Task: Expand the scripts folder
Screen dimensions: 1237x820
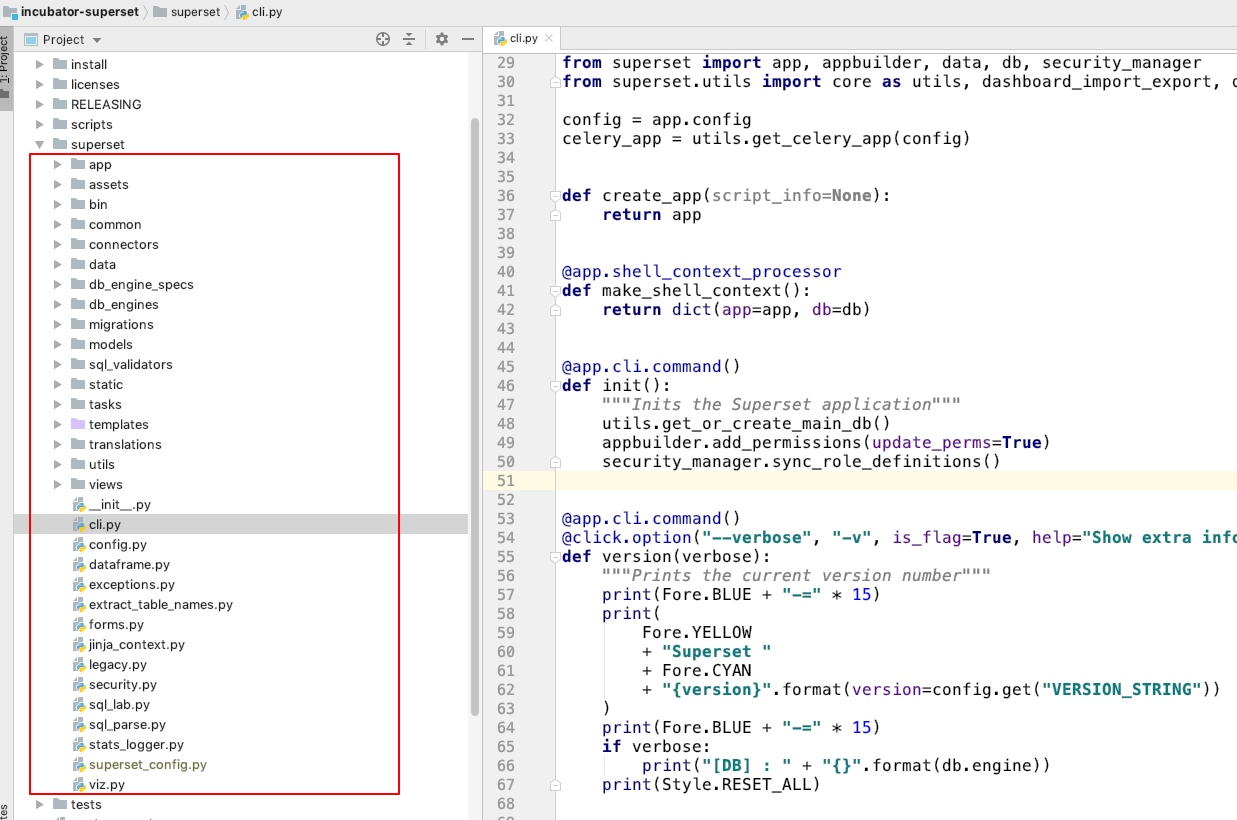Action: (x=40, y=124)
